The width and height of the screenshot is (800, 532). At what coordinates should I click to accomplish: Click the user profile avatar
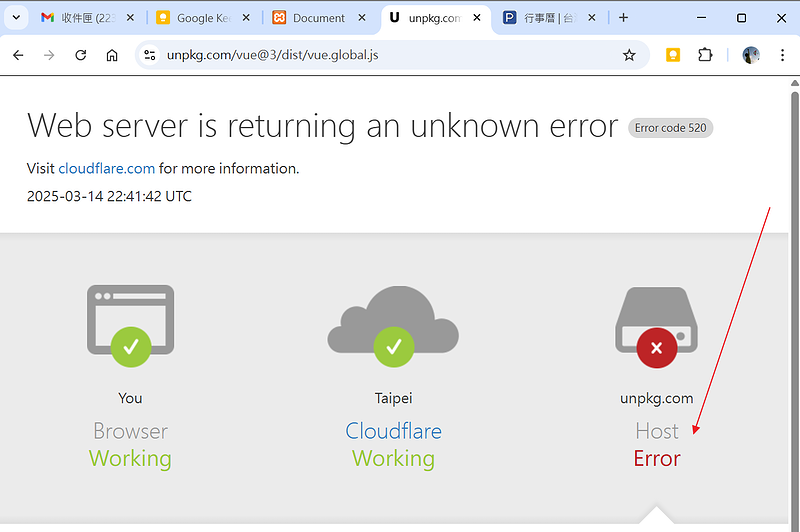click(x=750, y=56)
